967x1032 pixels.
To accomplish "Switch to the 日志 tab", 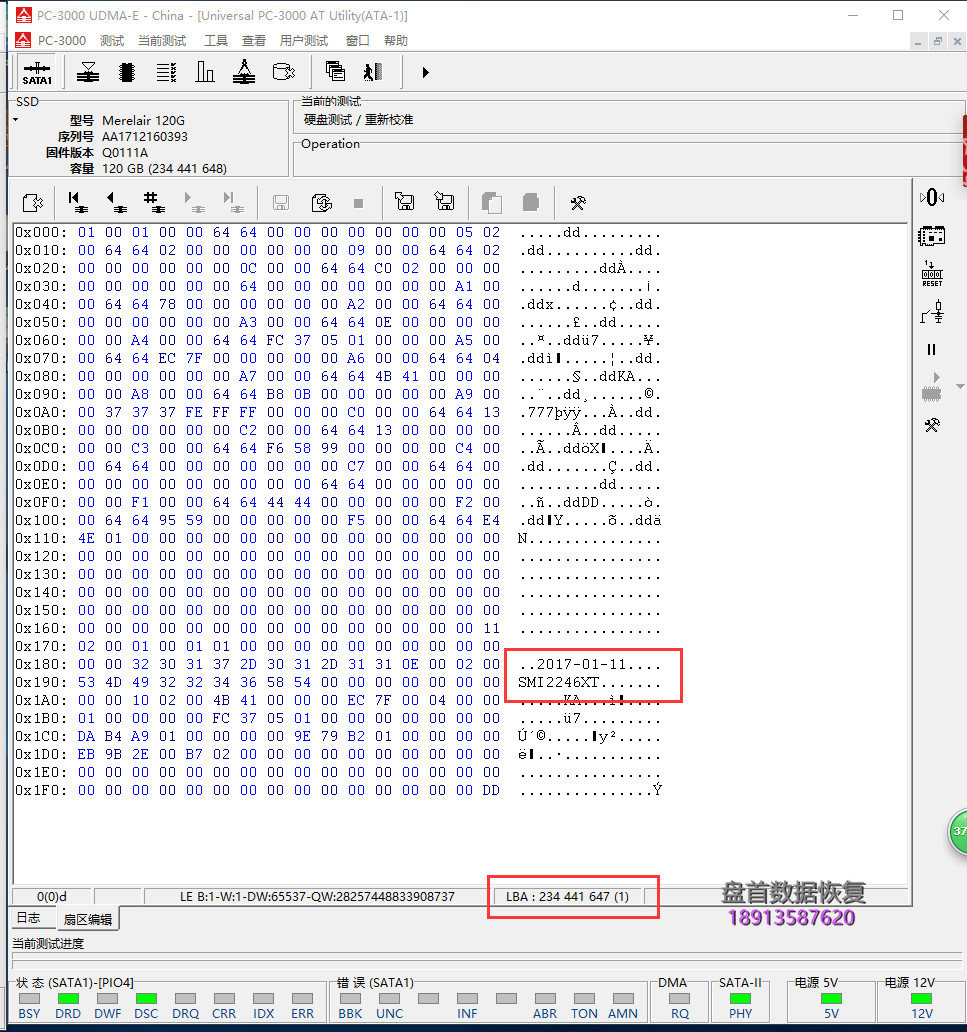I will point(28,918).
